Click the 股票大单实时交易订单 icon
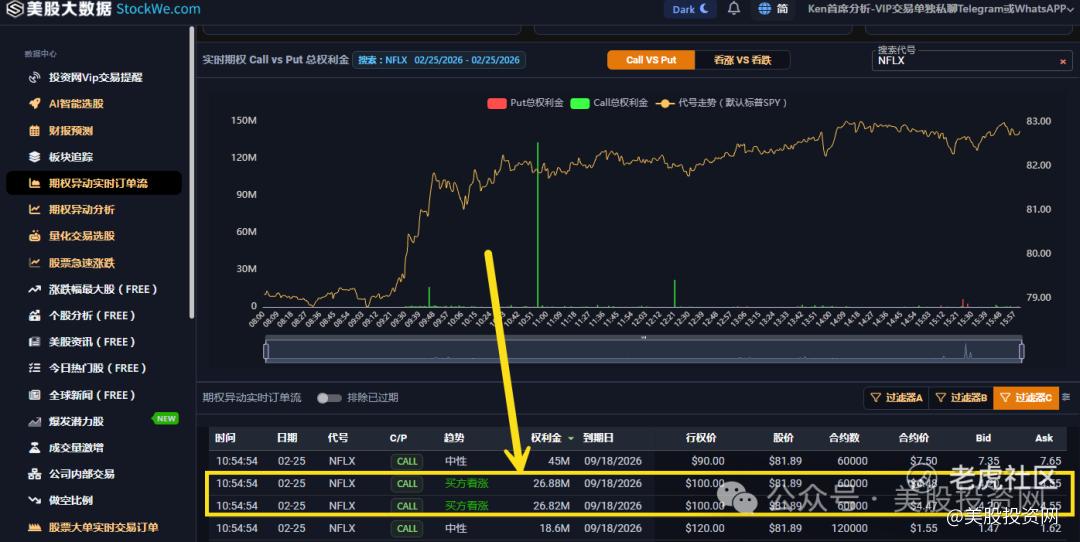1080x542 pixels. [x=34, y=528]
